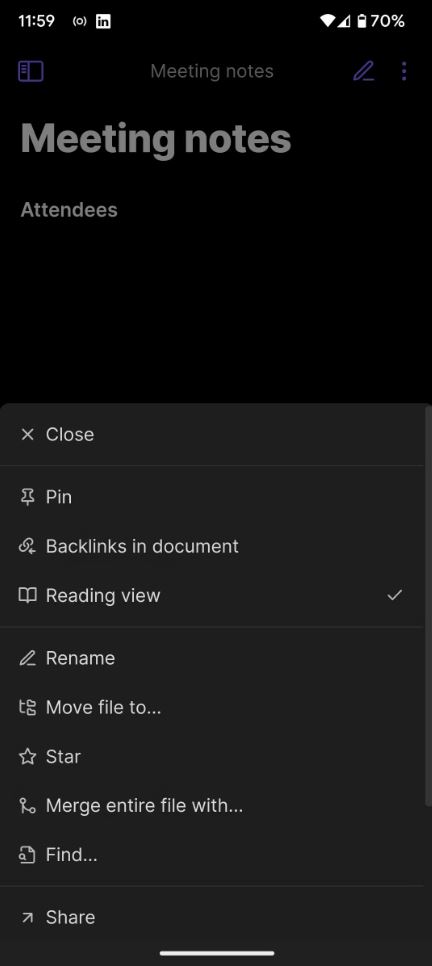Select Backlinks in document option
The height and width of the screenshot is (966, 432).
tap(212, 546)
